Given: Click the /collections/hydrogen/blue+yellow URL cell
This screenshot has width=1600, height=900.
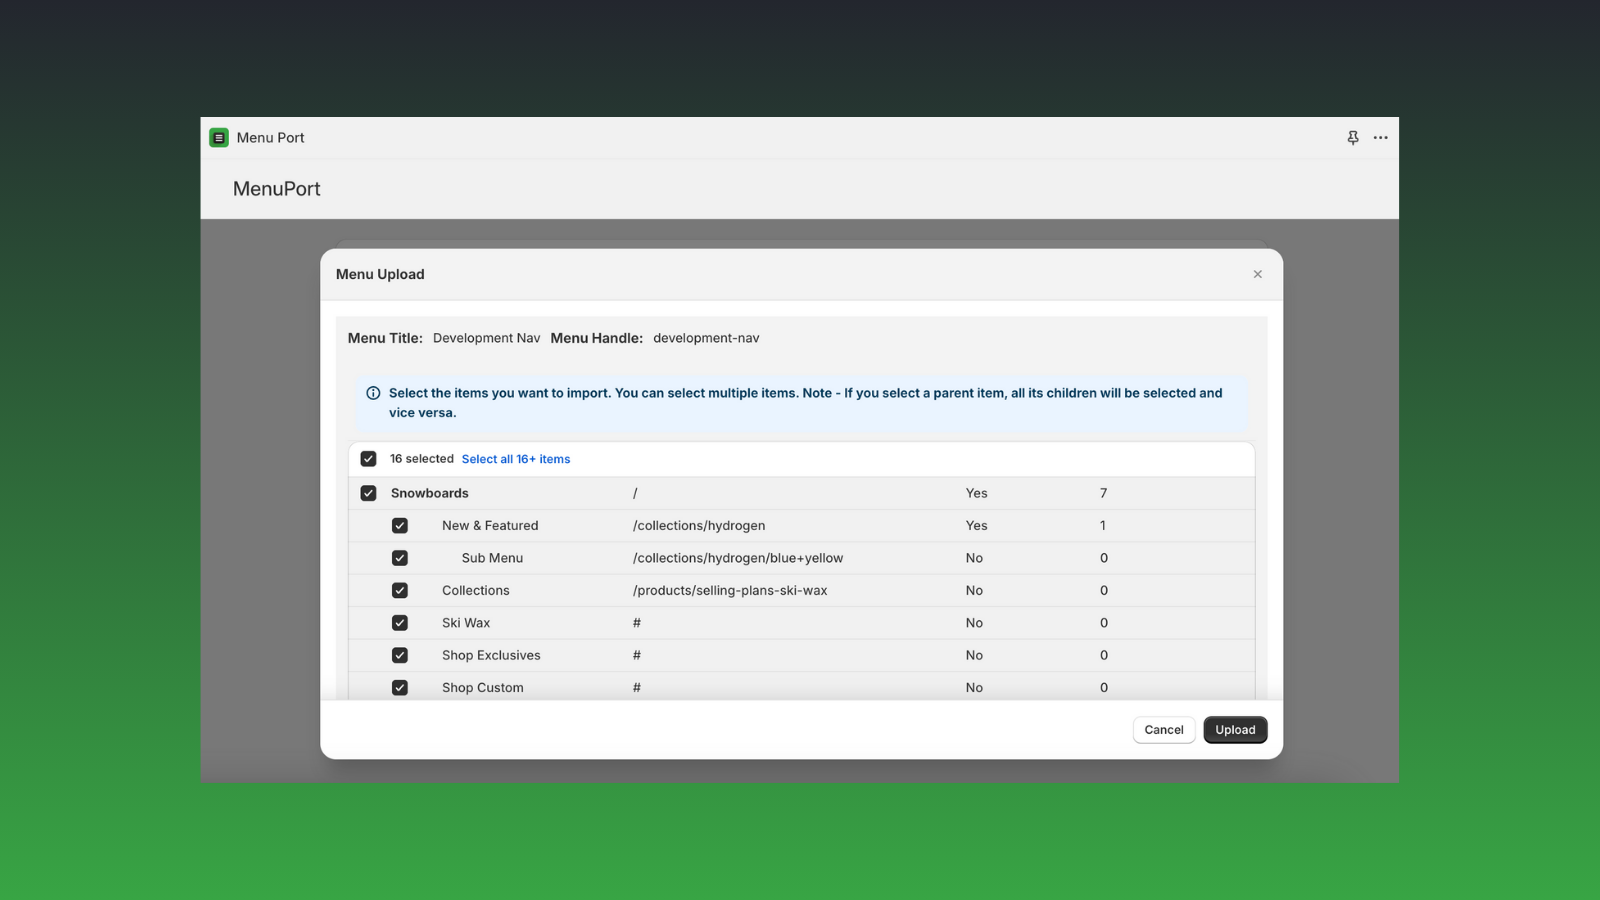Looking at the screenshot, I should point(738,558).
